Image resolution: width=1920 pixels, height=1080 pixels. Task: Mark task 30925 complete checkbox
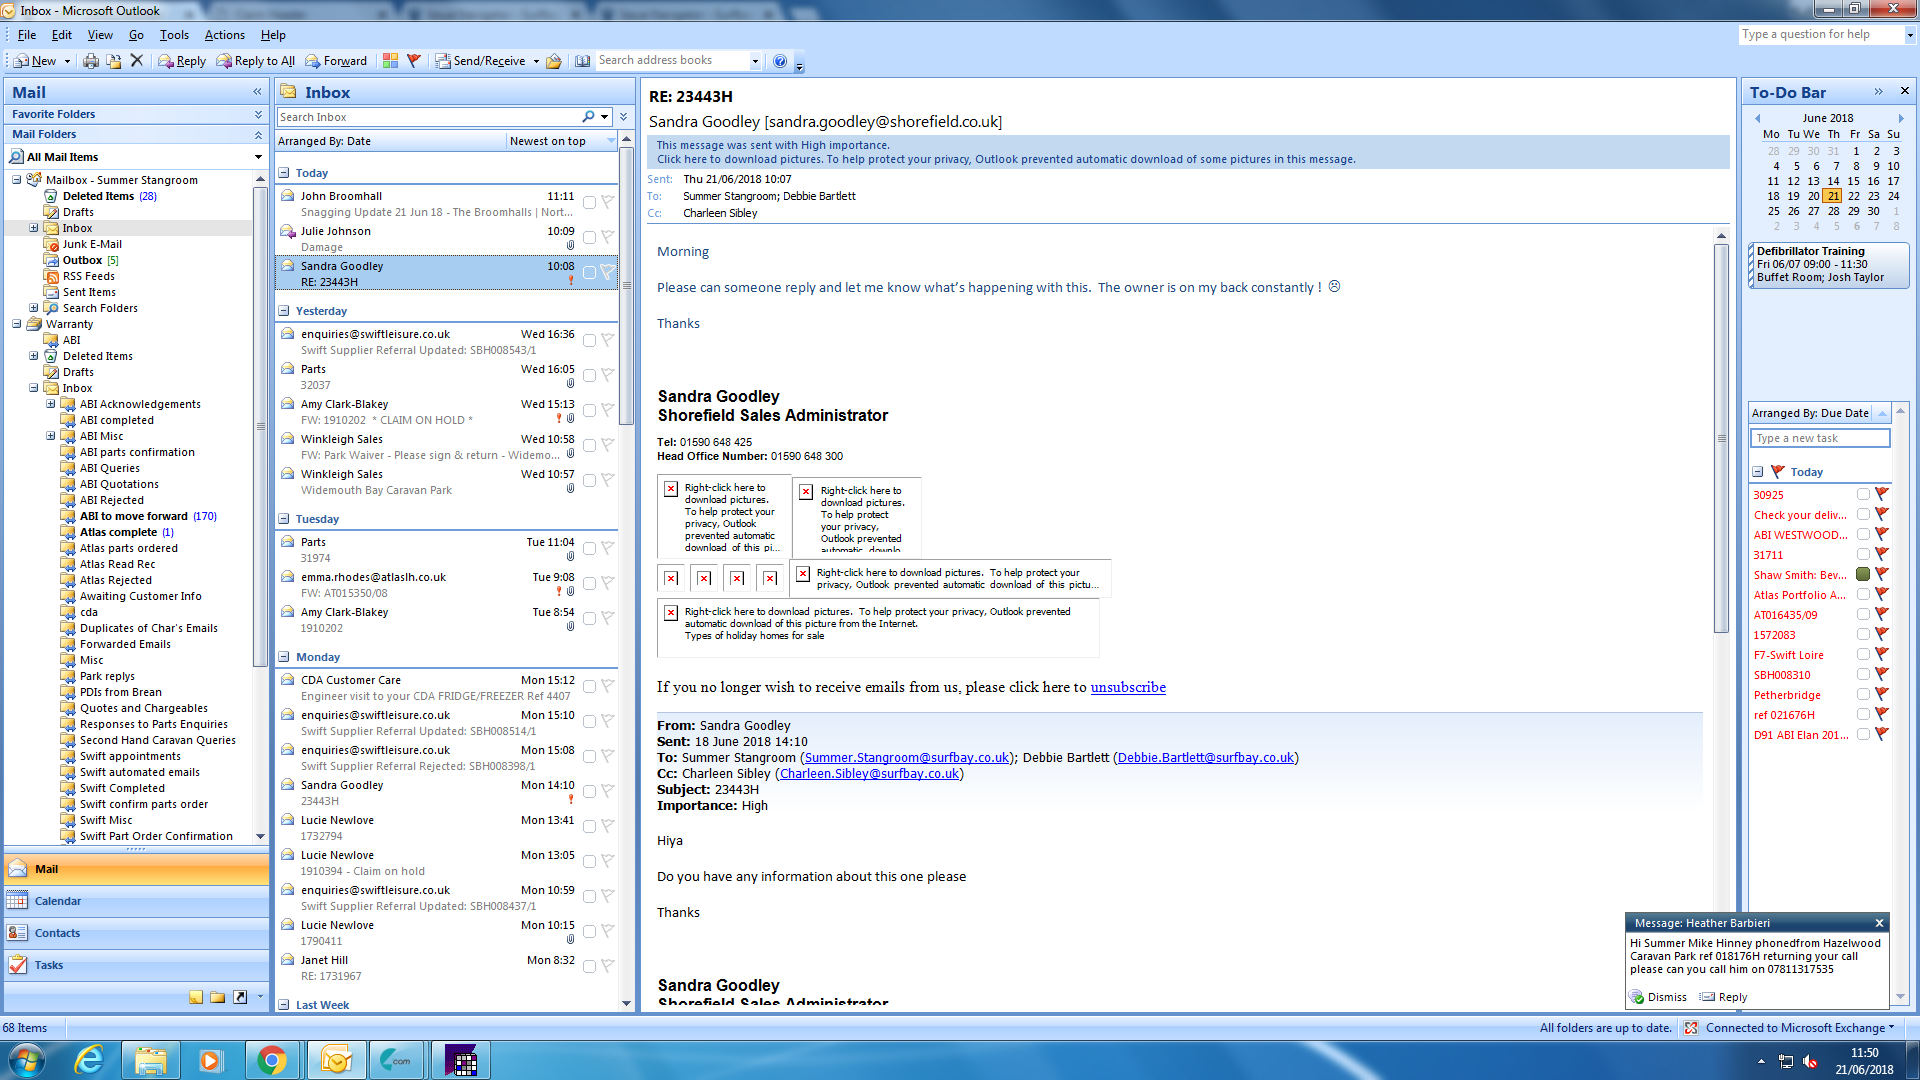pyautogui.click(x=1863, y=494)
